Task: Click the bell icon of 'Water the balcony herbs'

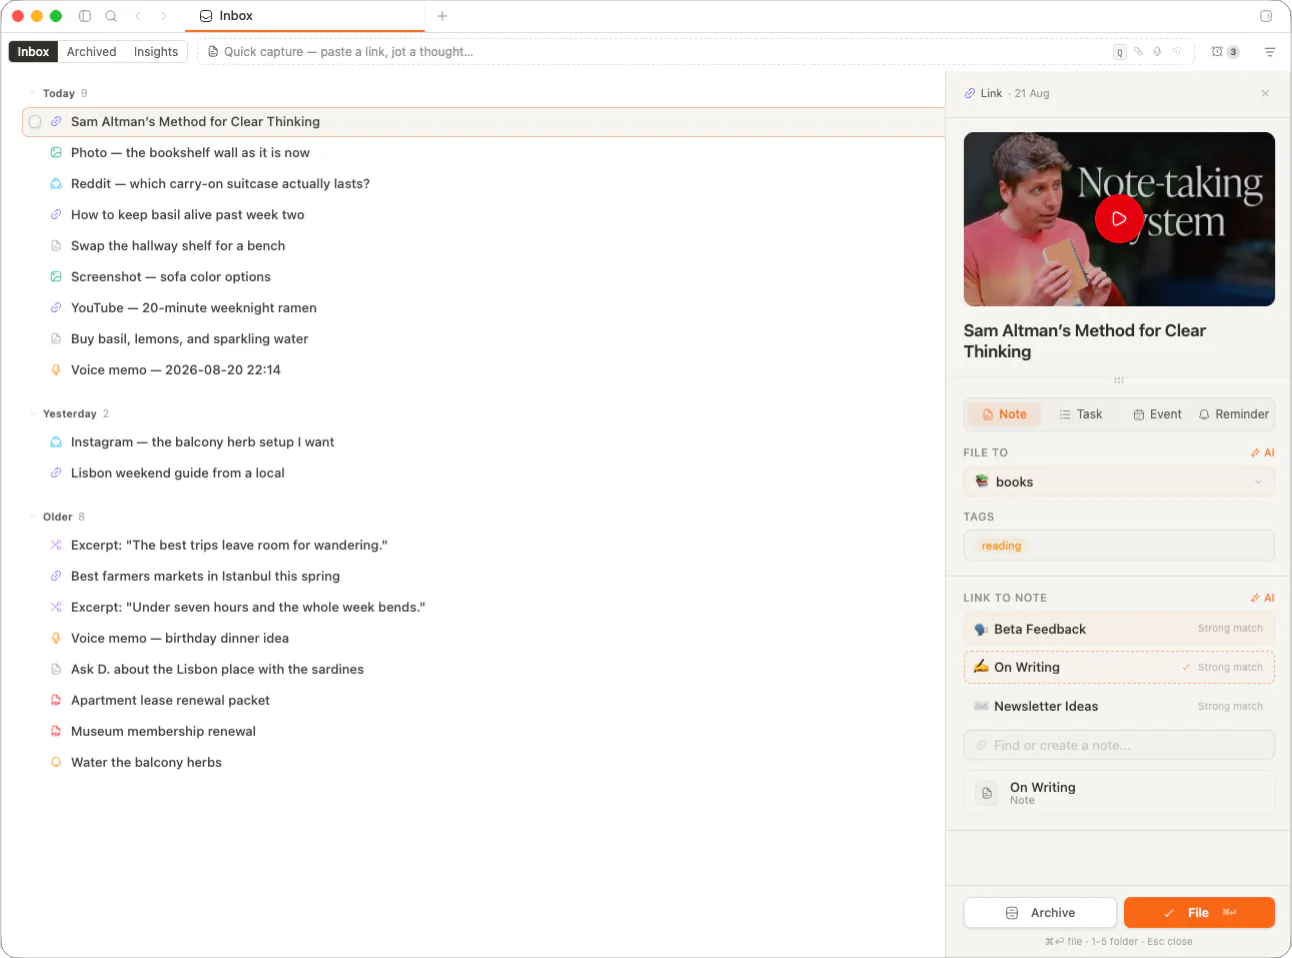Action: [56, 763]
